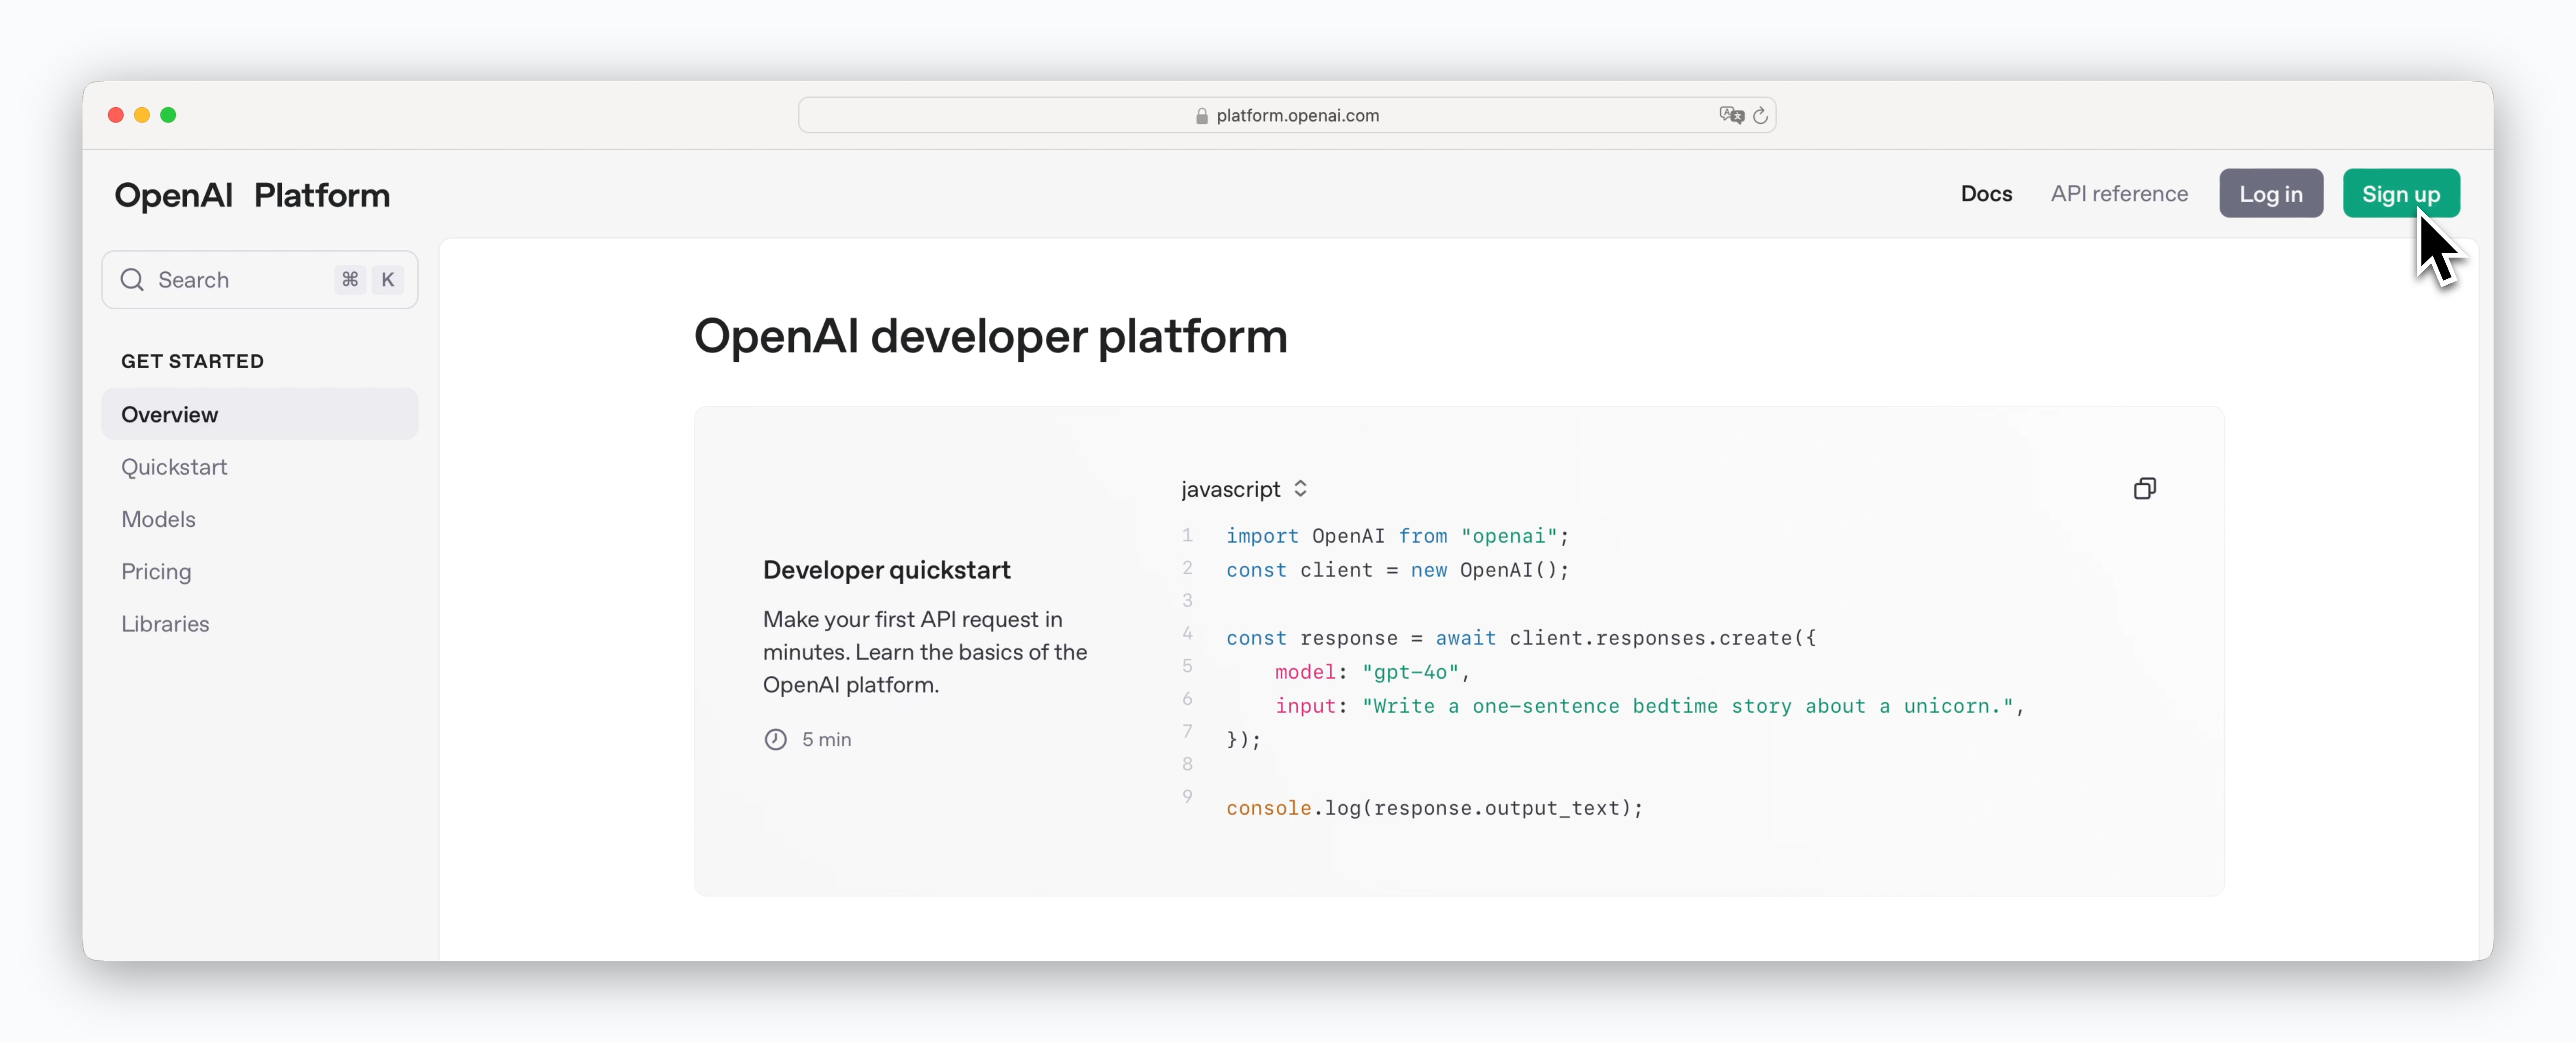Screen dimensions: 2576x1042
Task: Click the await client.responses.create code line
Action: point(1521,638)
